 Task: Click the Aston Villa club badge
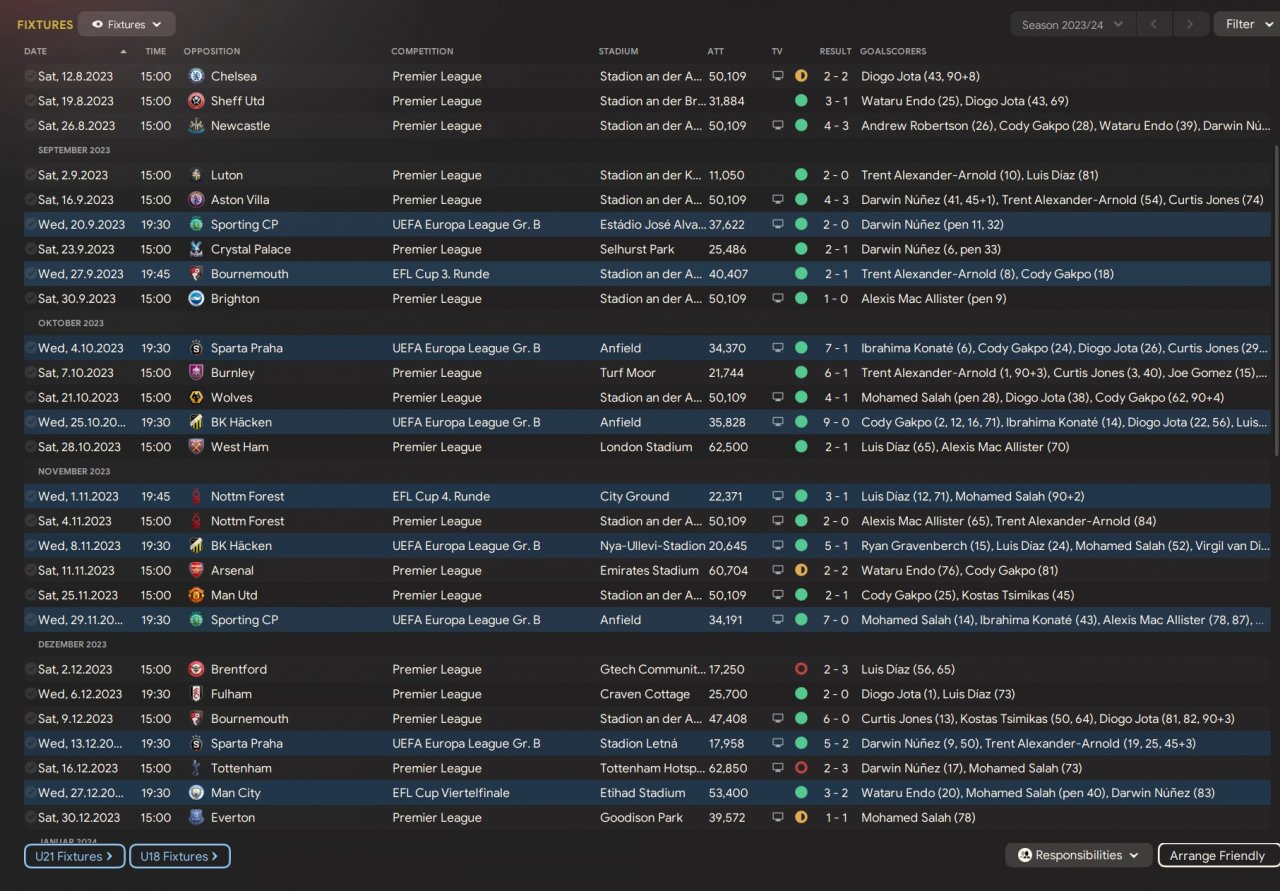[x=196, y=200]
